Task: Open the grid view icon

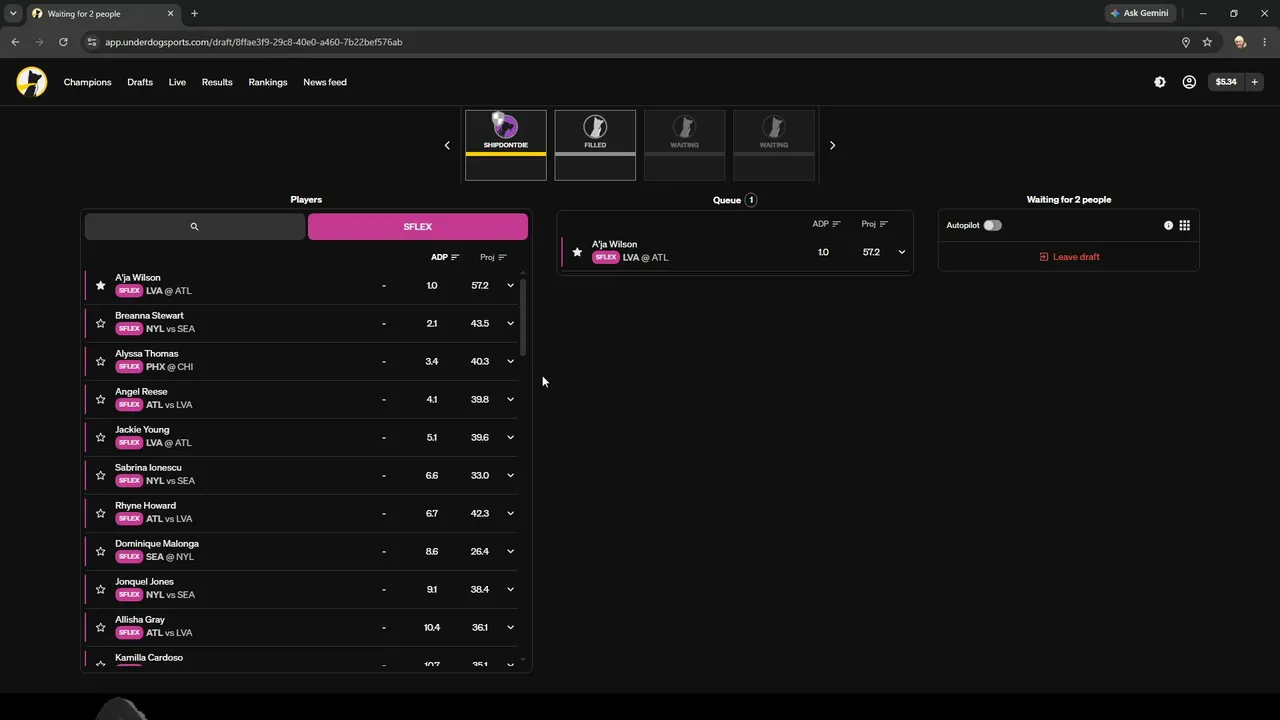Action: point(1184,225)
